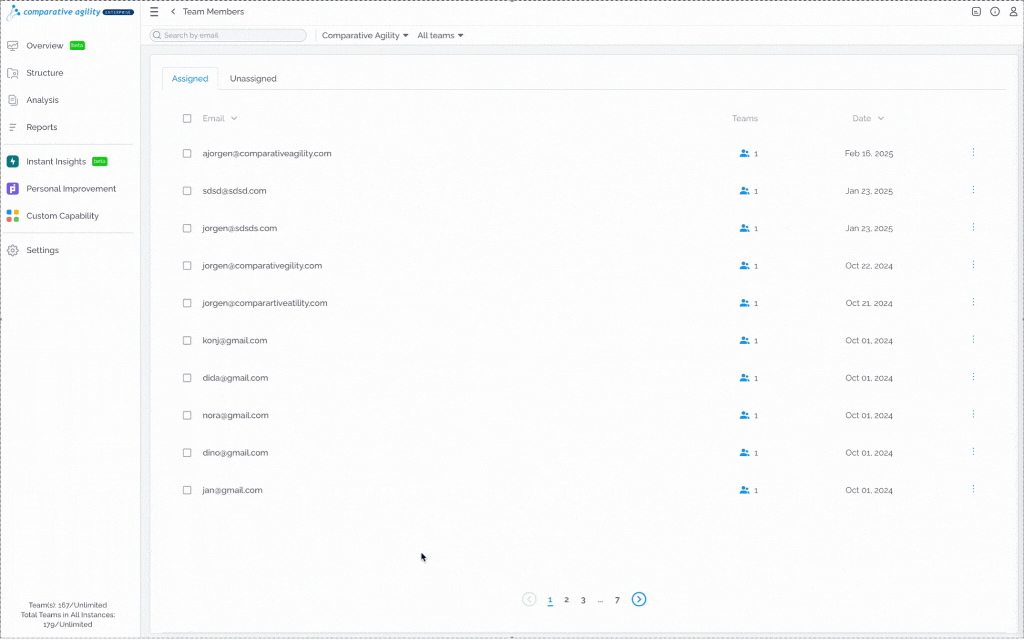Open the All teams dropdown
The image size is (1024, 640).
coord(440,35)
